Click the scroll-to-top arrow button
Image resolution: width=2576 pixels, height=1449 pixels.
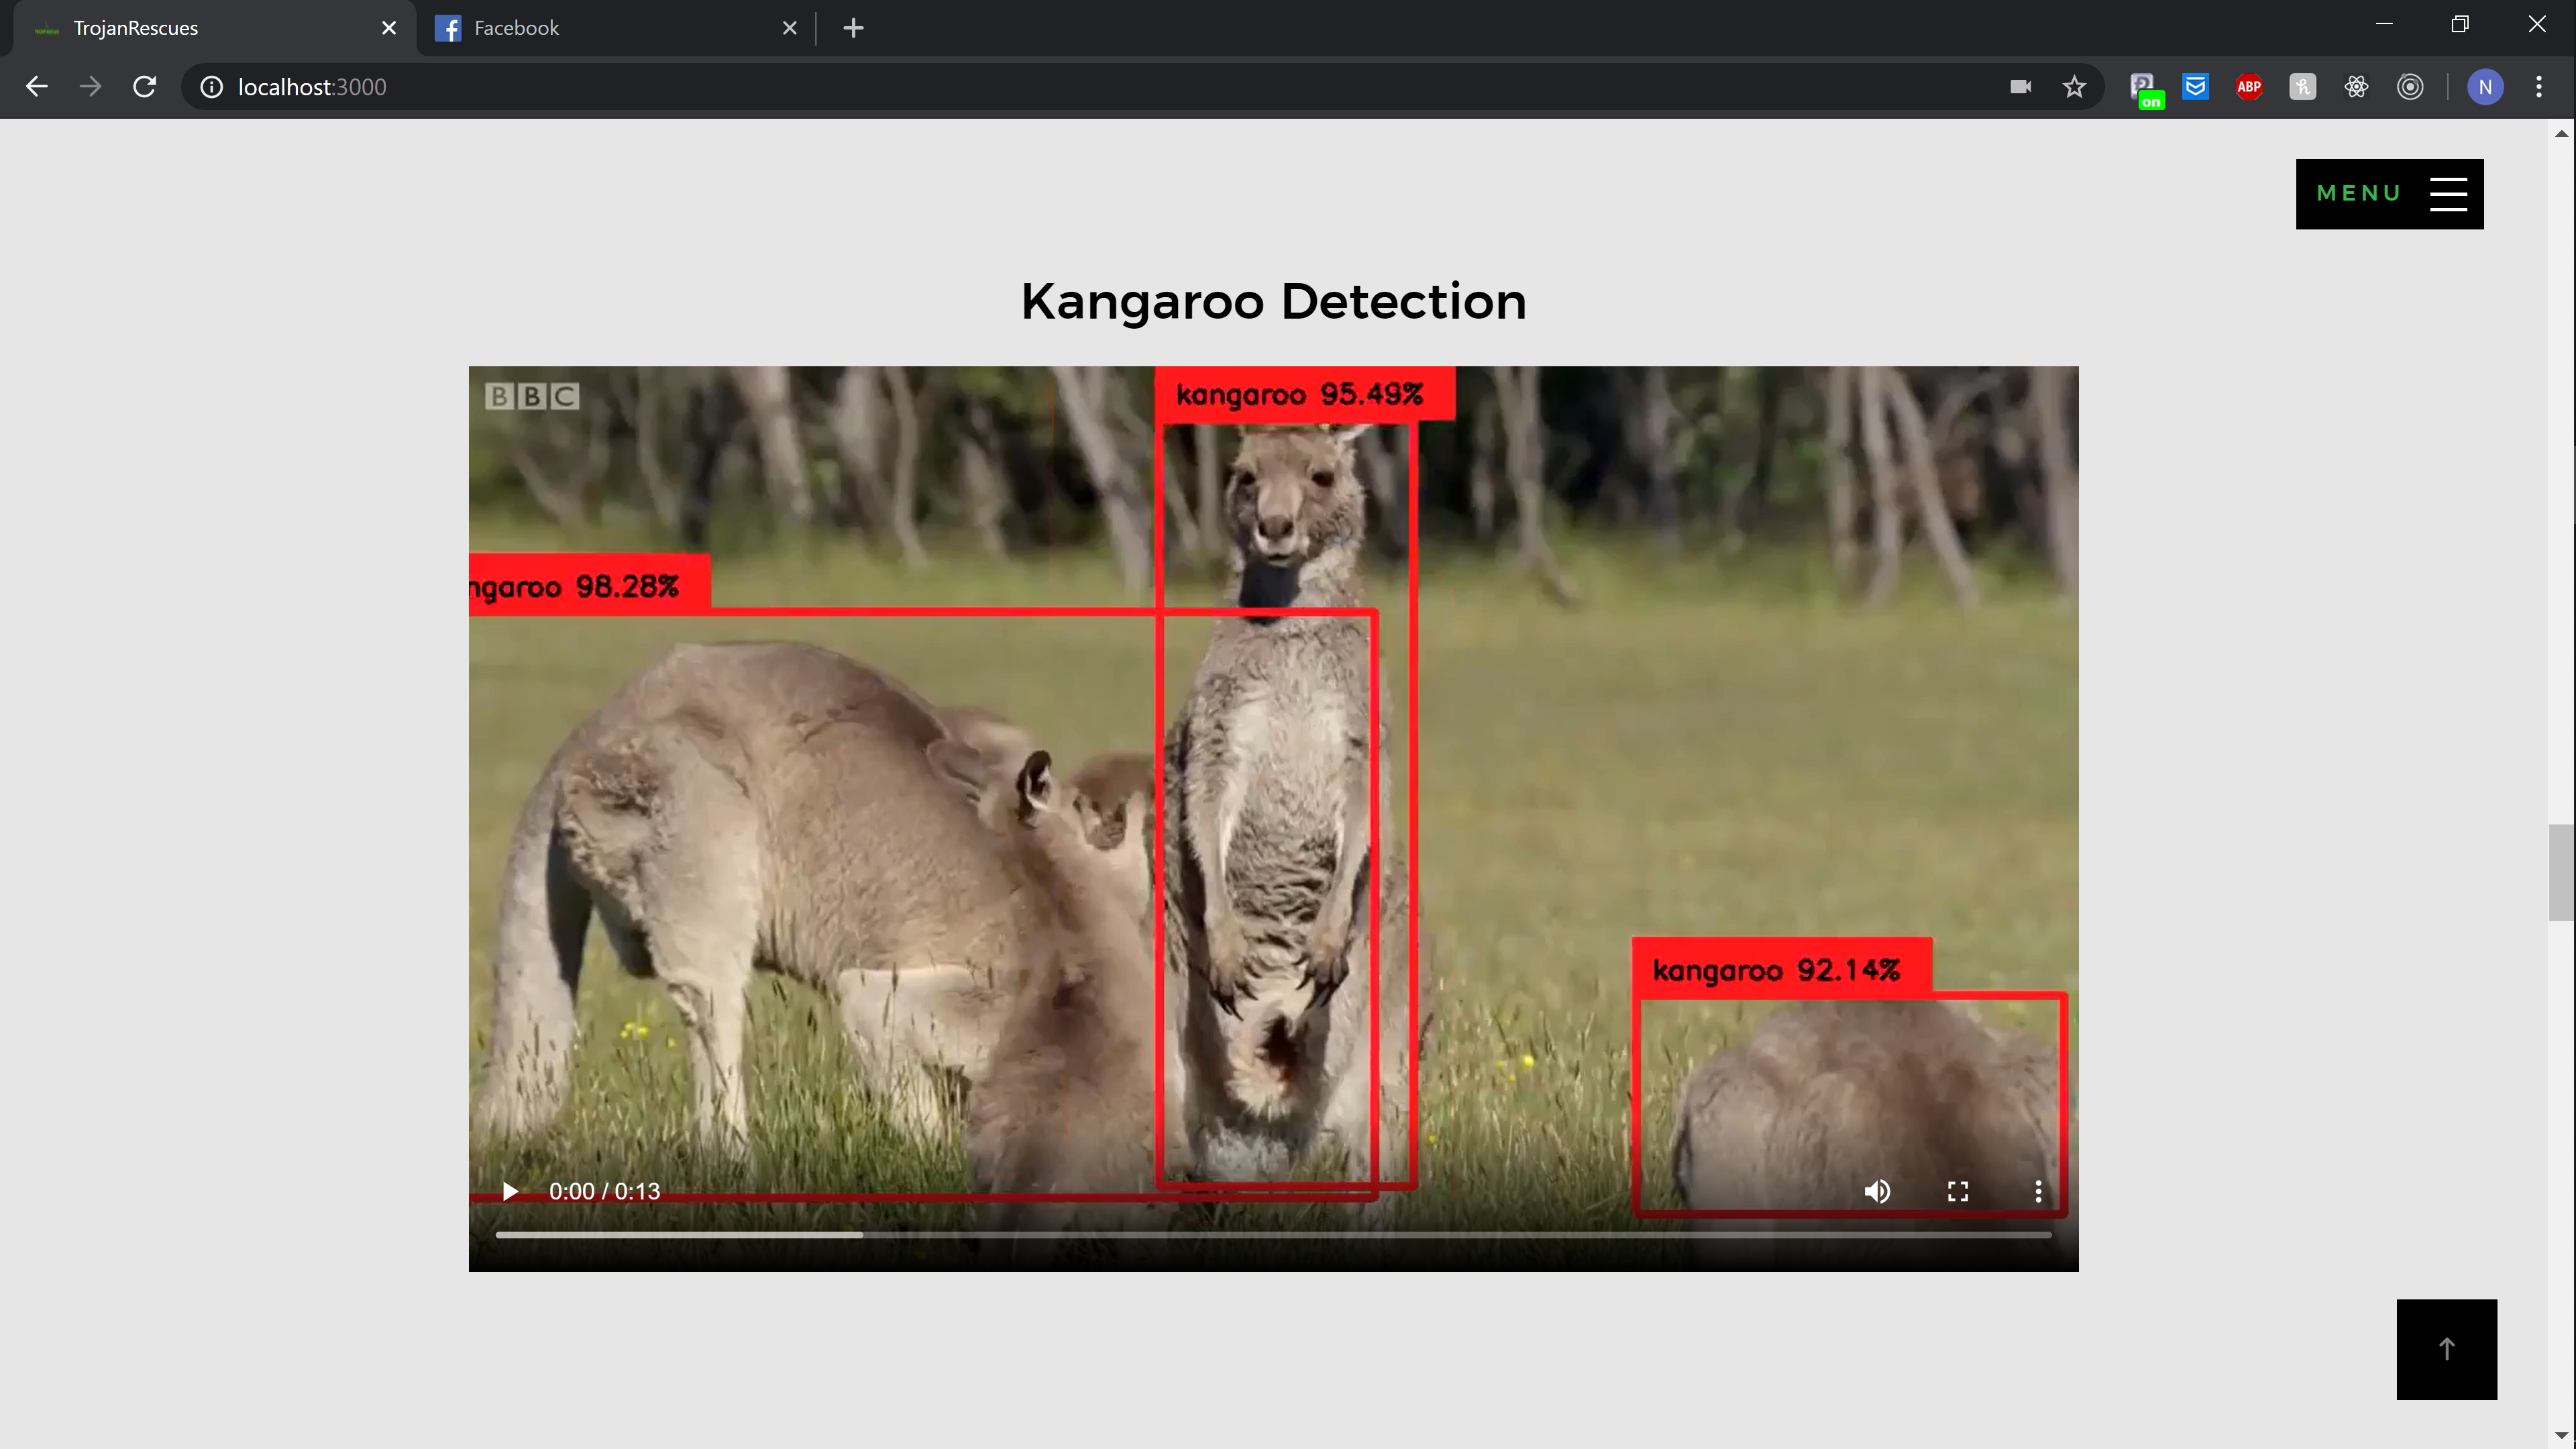point(2446,1349)
